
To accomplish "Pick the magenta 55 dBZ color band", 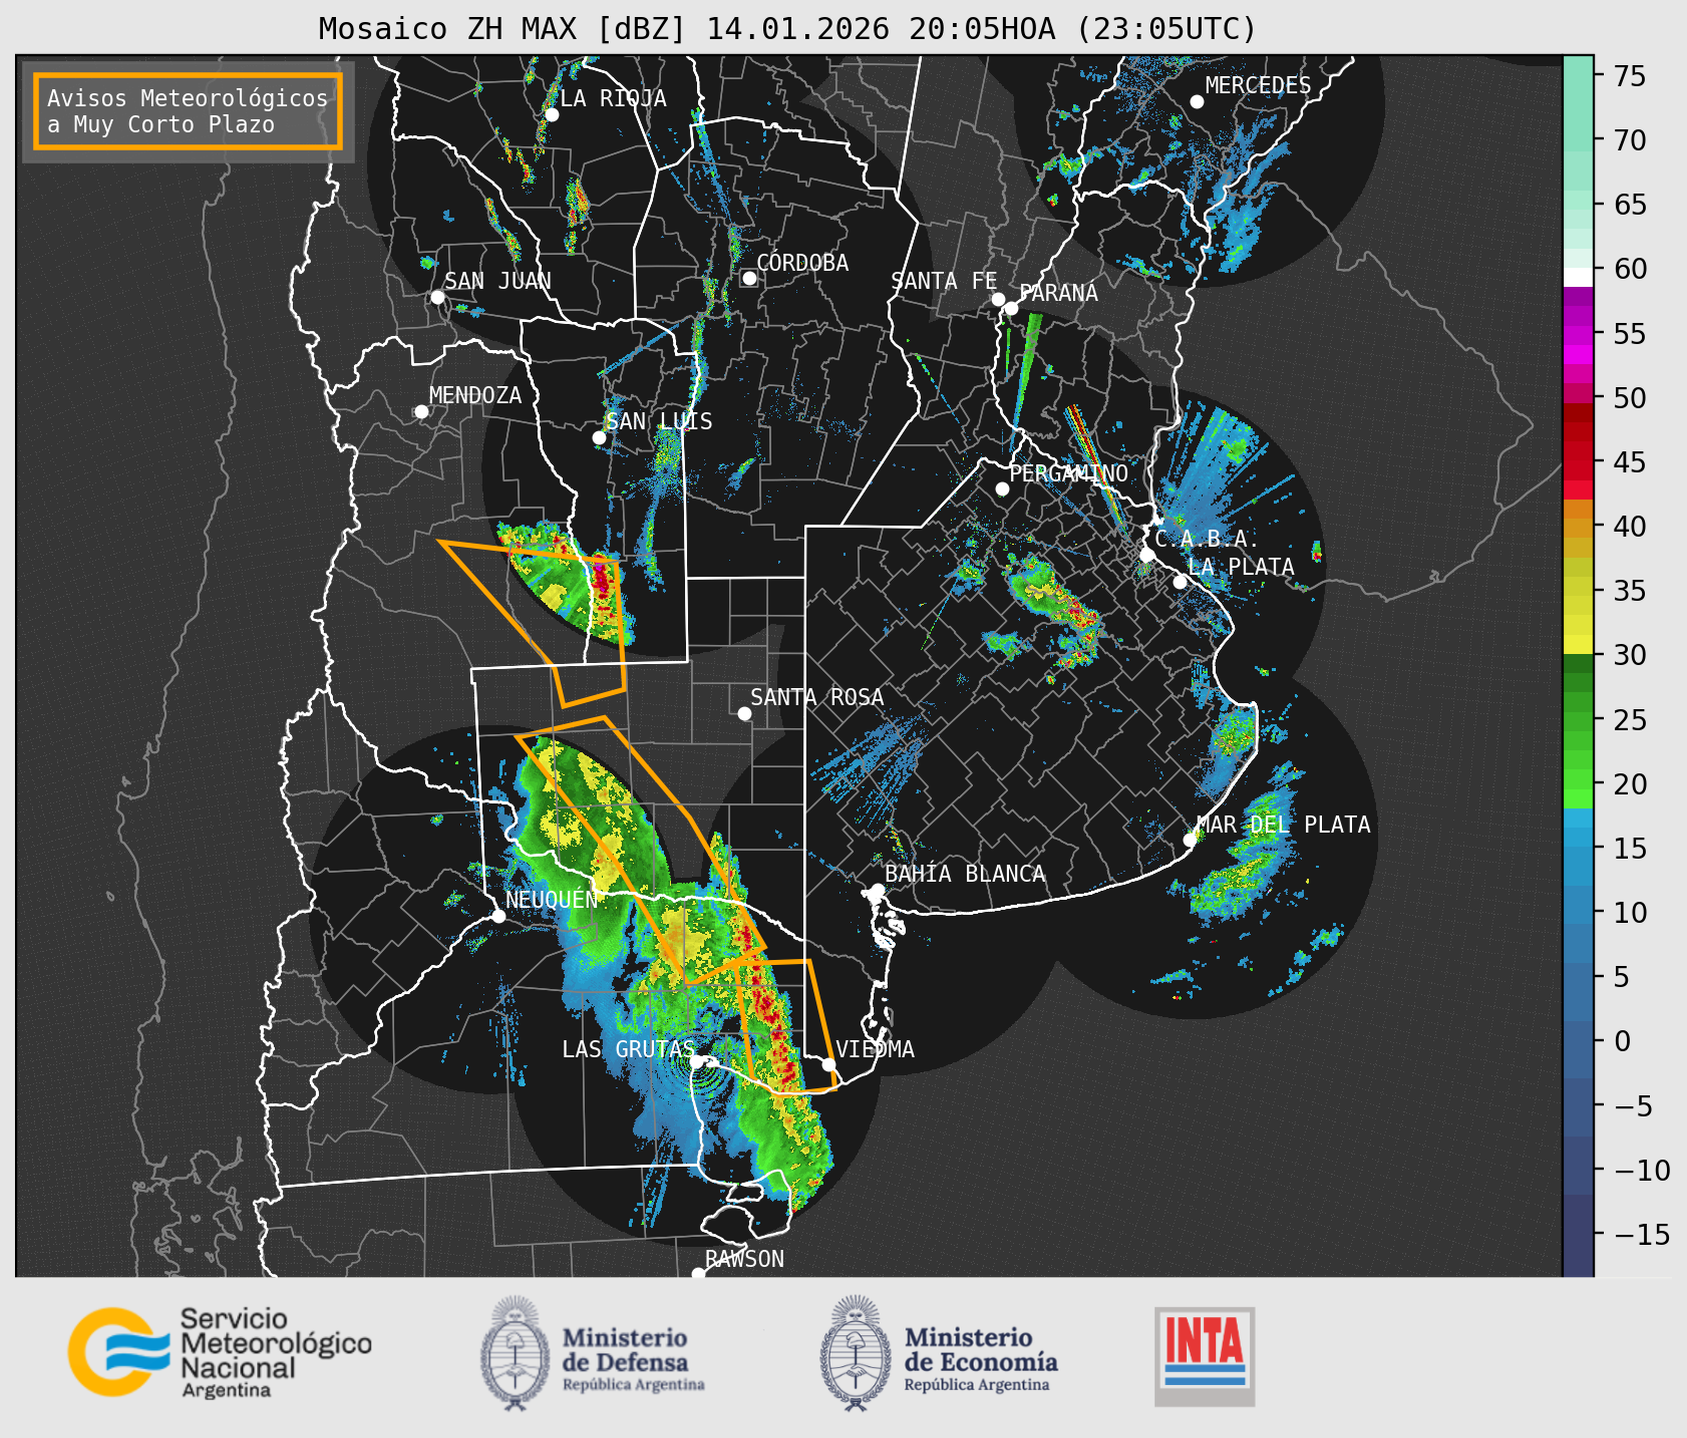I will [x=1578, y=334].
